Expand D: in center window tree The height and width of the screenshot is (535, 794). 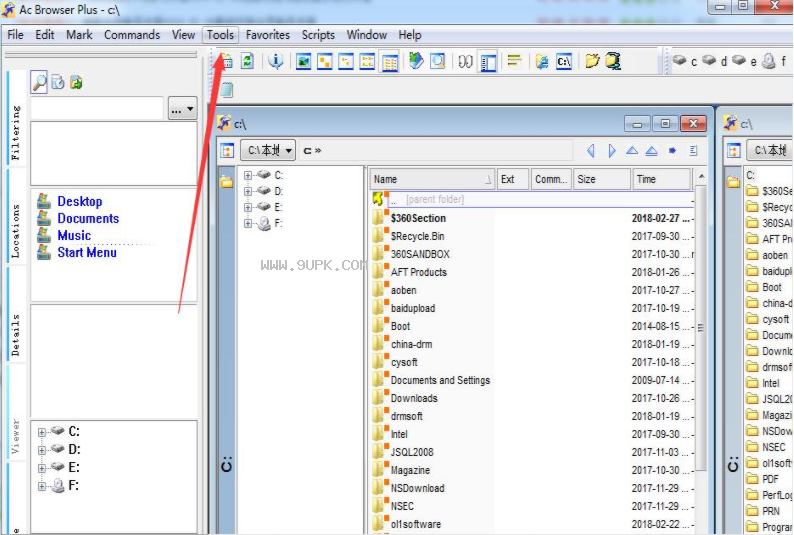pyautogui.click(x=248, y=191)
